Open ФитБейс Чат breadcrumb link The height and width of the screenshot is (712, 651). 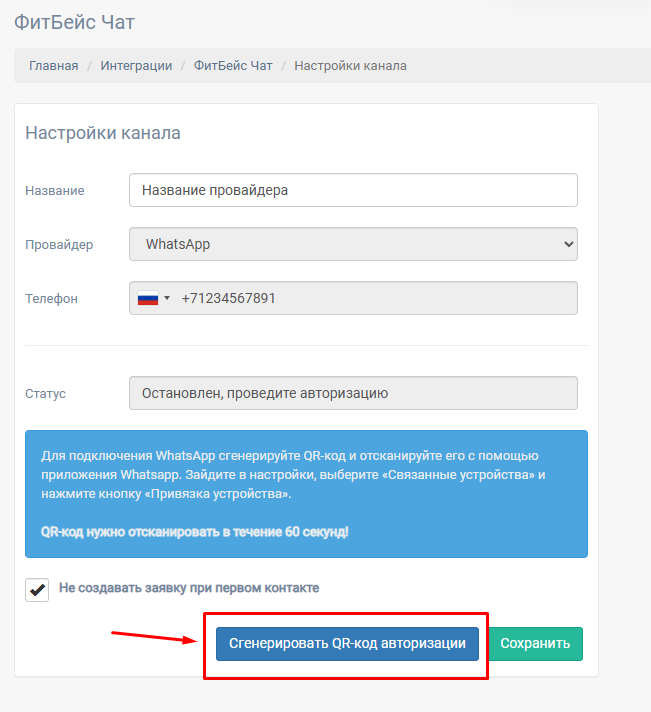pyautogui.click(x=233, y=66)
